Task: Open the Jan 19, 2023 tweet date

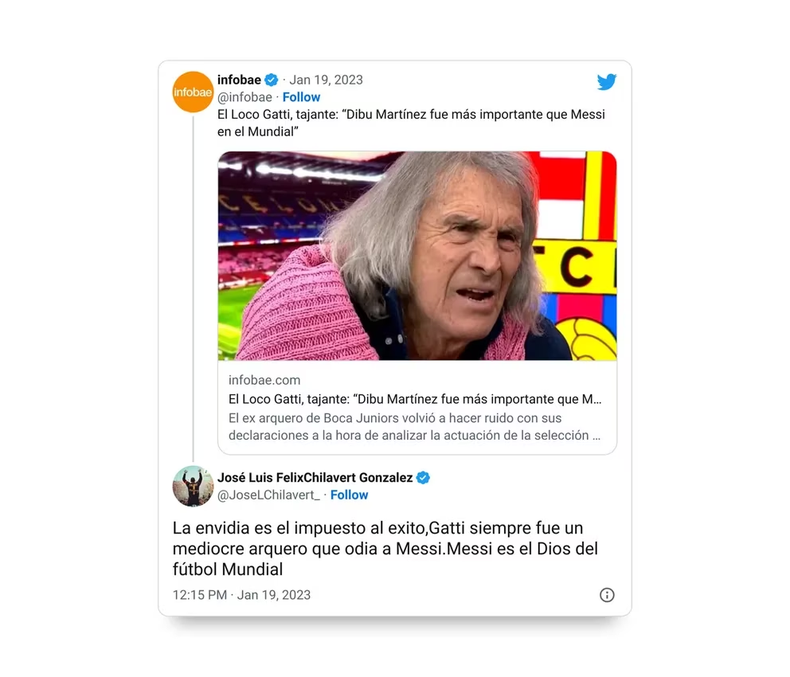Action: (x=326, y=80)
